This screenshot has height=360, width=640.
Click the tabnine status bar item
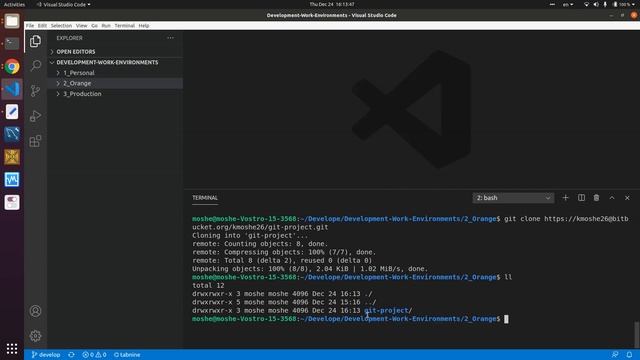127,355
